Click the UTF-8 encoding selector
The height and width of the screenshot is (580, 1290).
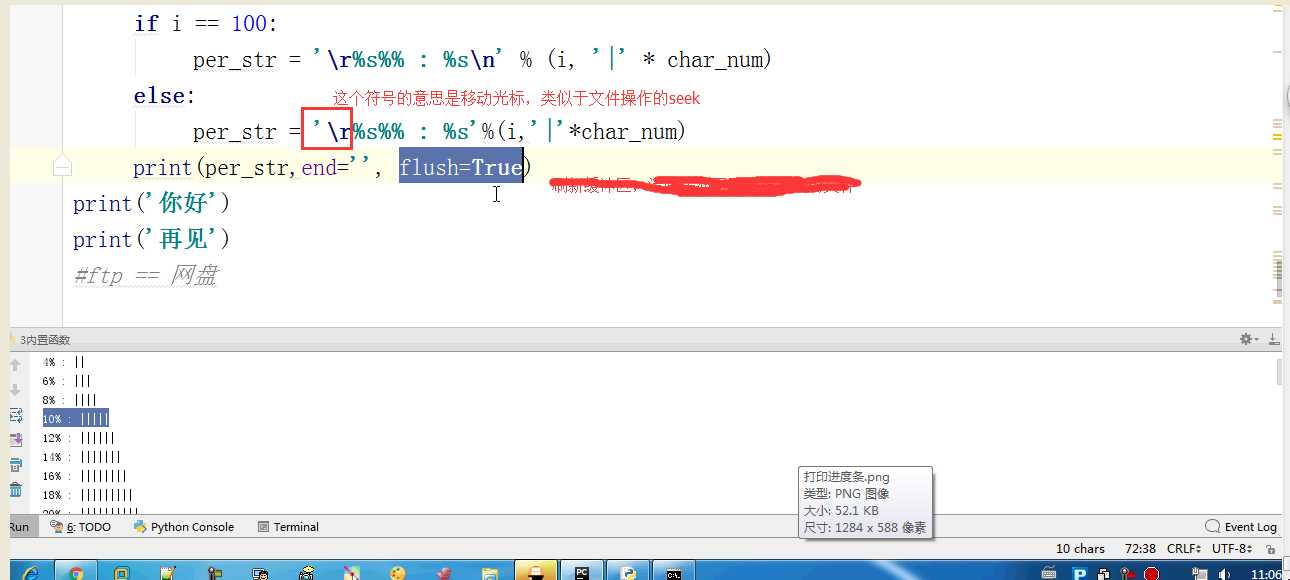click(1231, 548)
